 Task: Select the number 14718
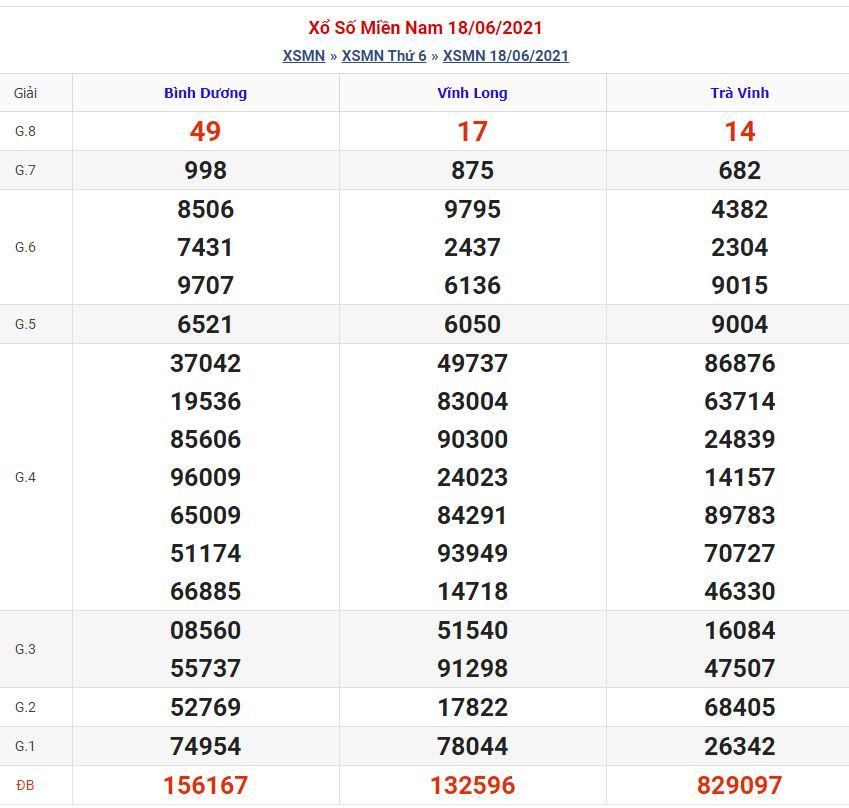coord(472,591)
